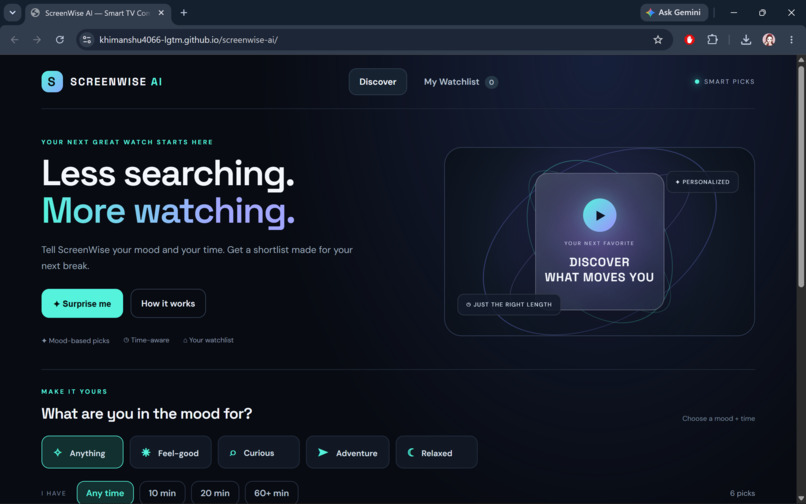Viewport: 806px width, 504px height.
Task: Select the Adventure mood
Action: (x=347, y=453)
